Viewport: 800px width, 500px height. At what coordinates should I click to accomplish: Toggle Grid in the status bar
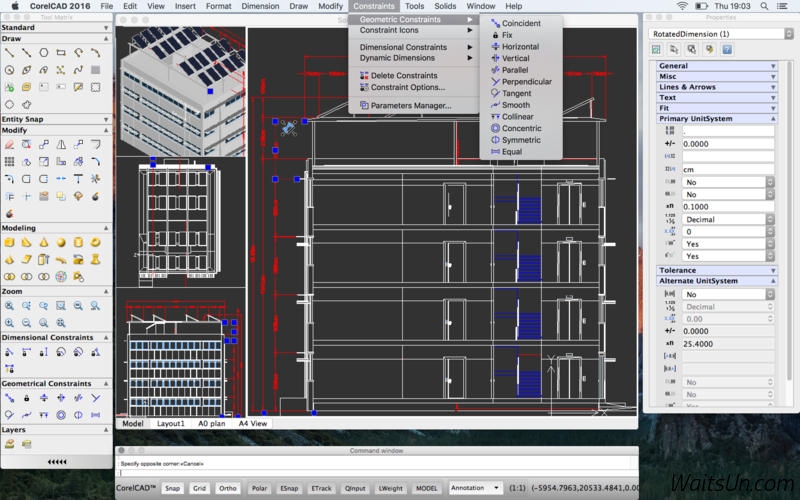coord(199,488)
